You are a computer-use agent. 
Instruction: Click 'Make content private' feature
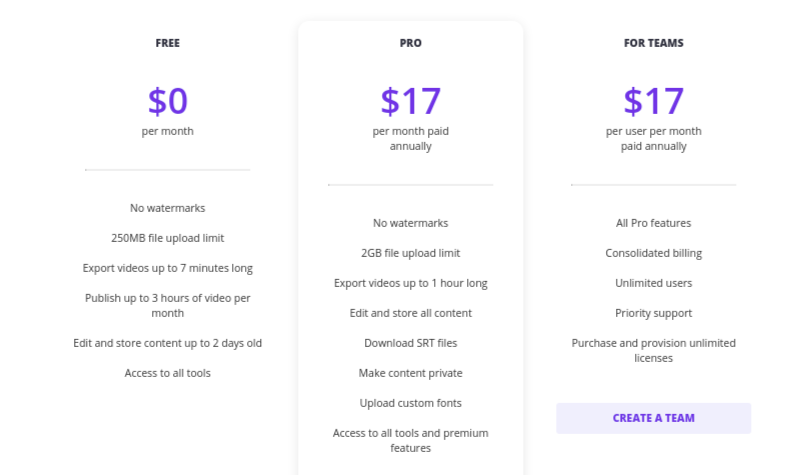(411, 373)
